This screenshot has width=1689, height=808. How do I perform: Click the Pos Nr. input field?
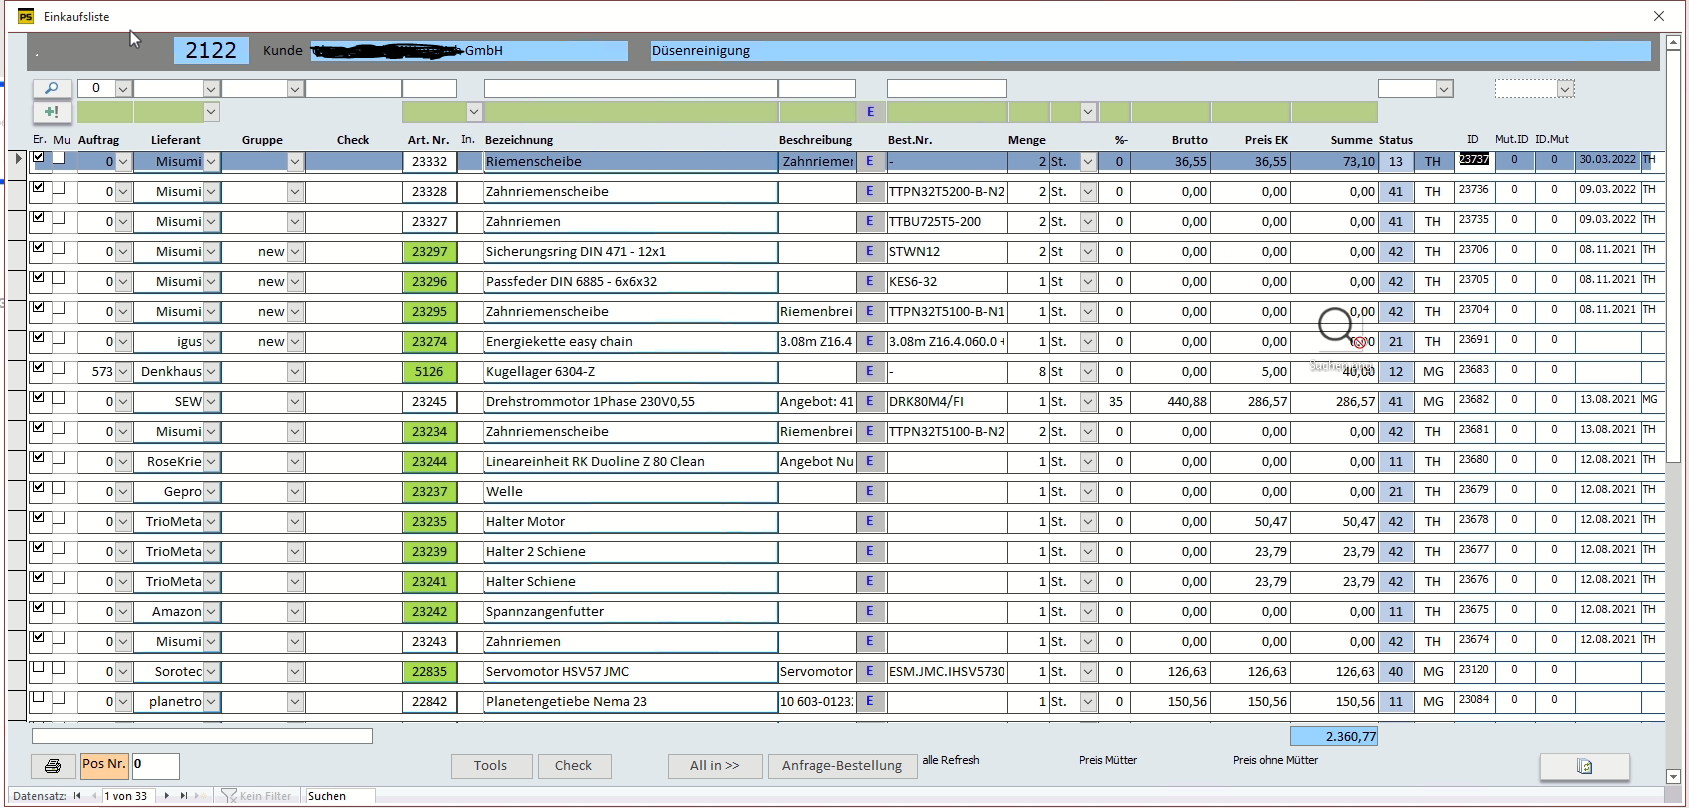click(x=155, y=765)
